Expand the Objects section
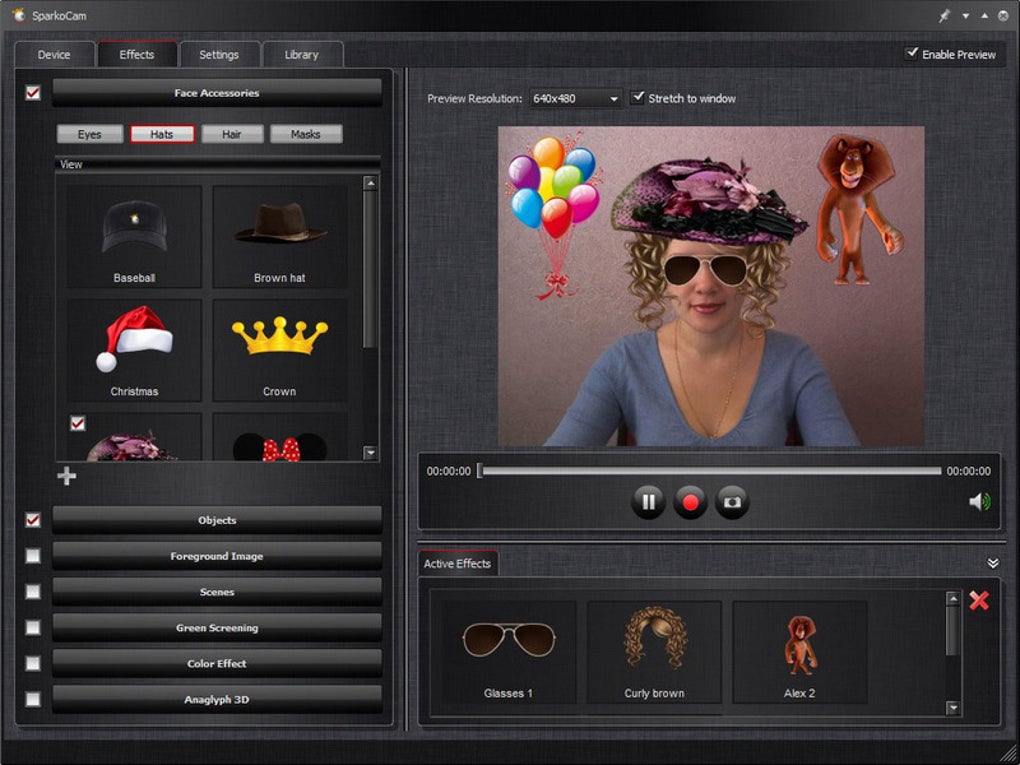The image size is (1020, 765). coord(217,520)
